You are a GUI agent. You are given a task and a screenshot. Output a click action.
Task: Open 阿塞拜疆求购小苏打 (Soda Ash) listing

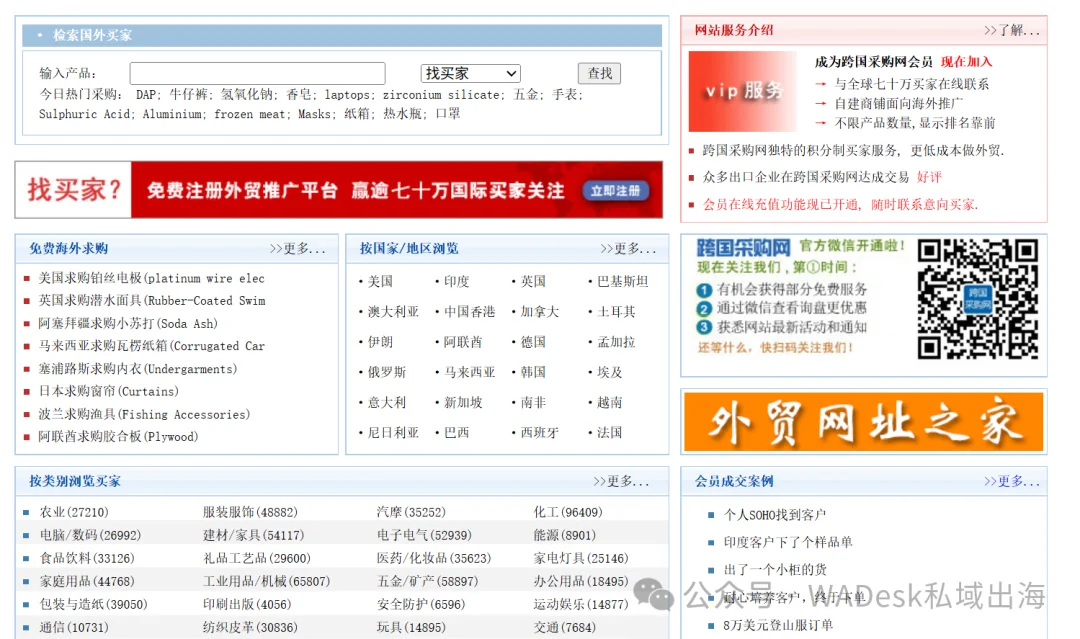pyautogui.click(x=128, y=324)
